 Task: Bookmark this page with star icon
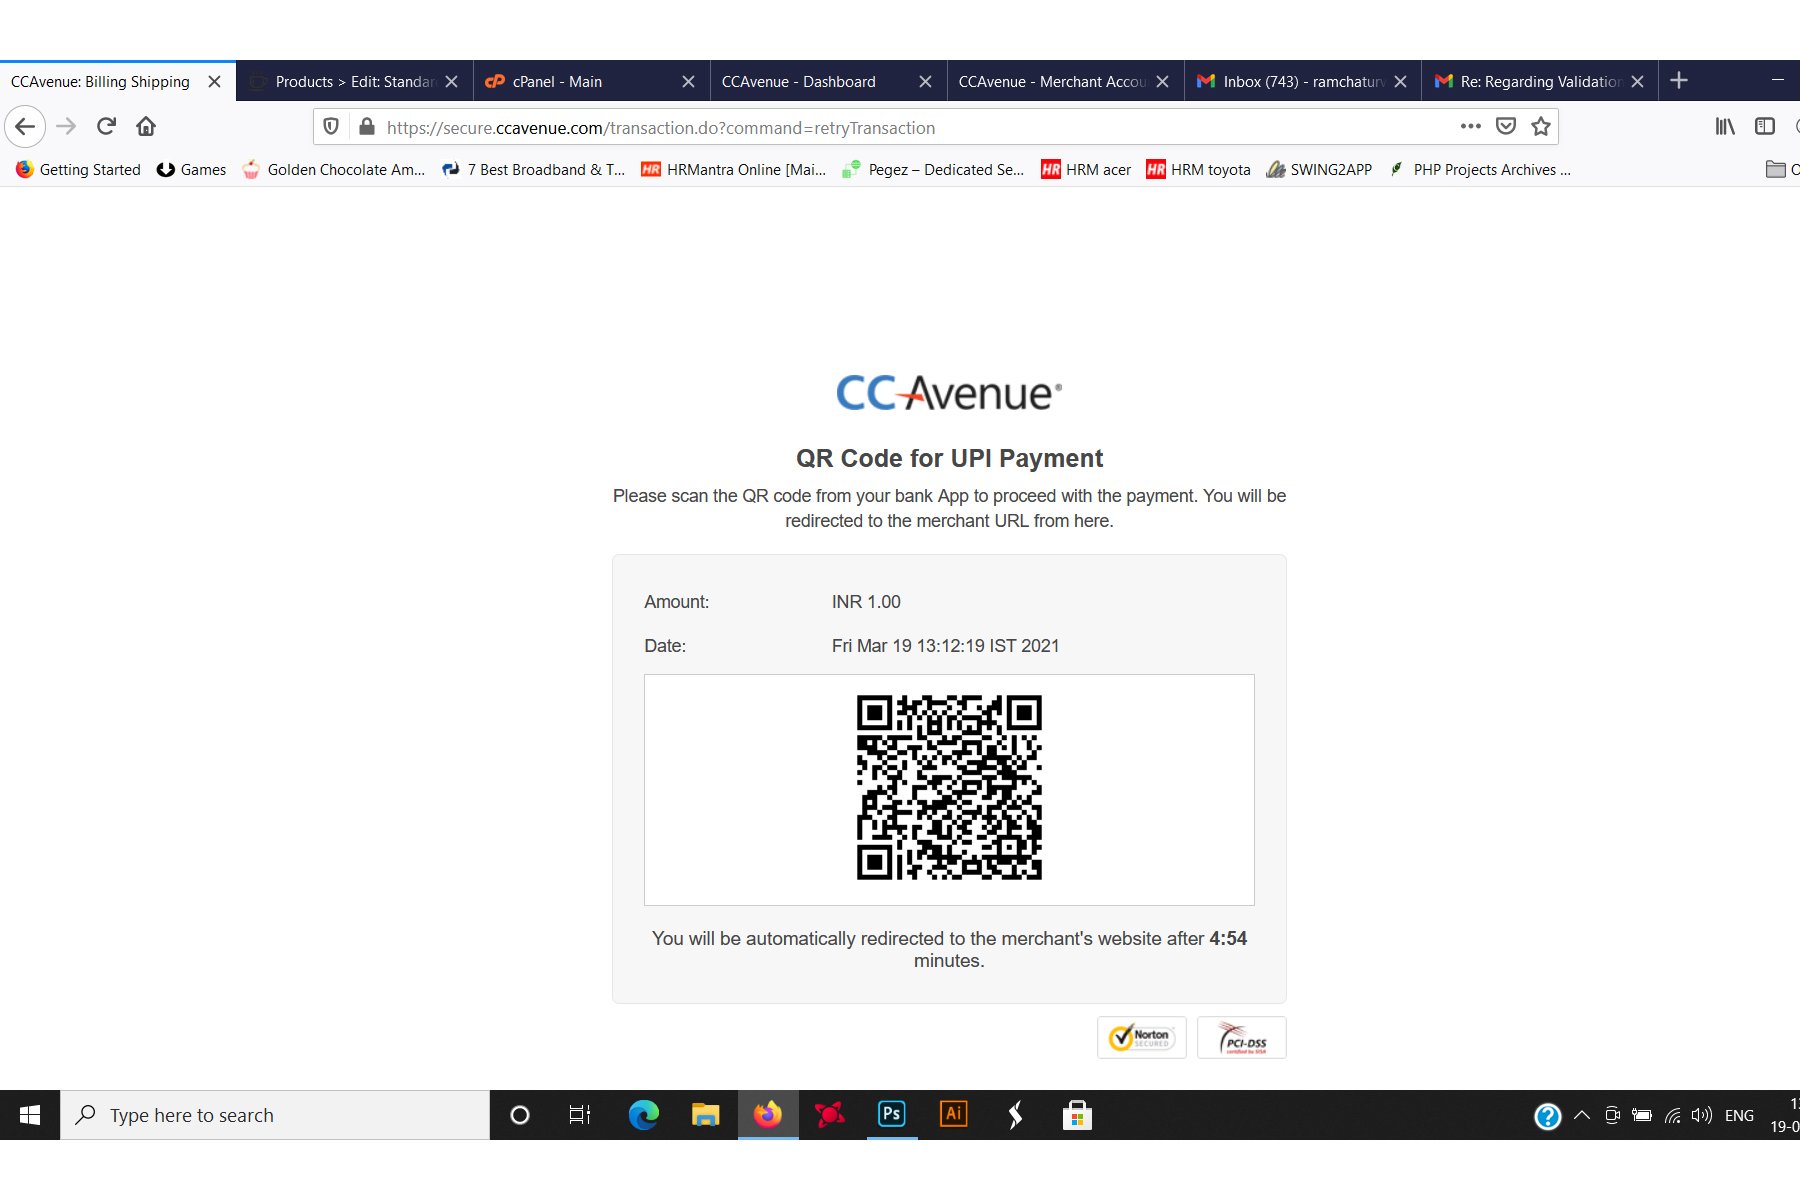pyautogui.click(x=1541, y=127)
